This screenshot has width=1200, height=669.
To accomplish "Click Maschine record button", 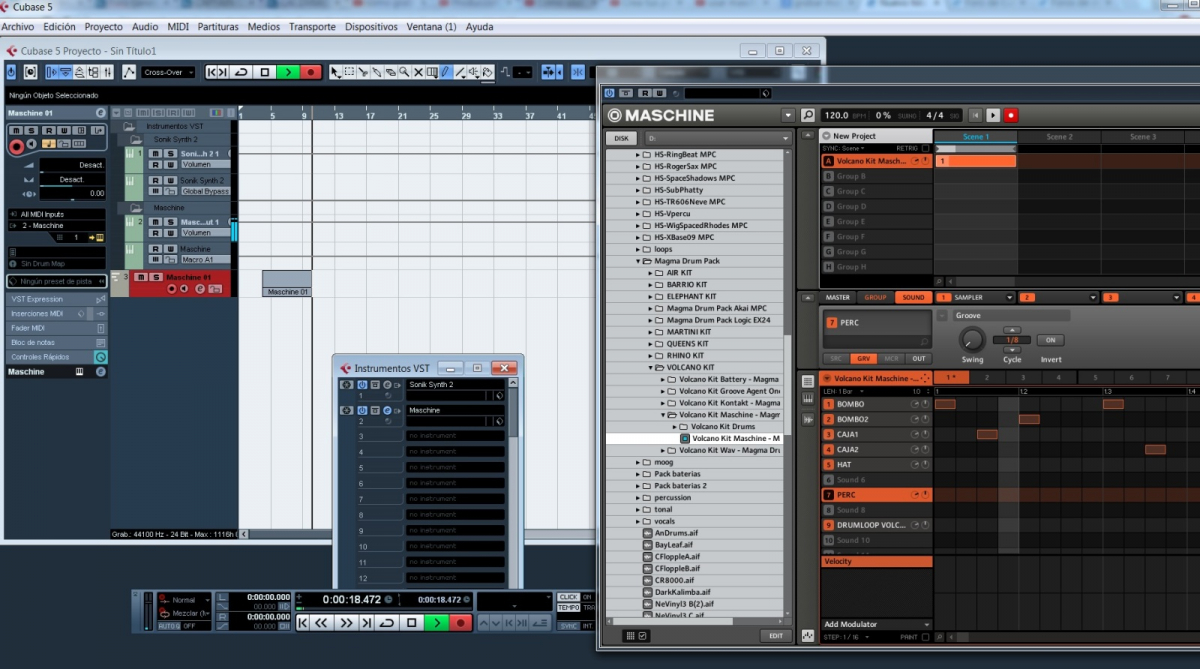I will [1011, 115].
